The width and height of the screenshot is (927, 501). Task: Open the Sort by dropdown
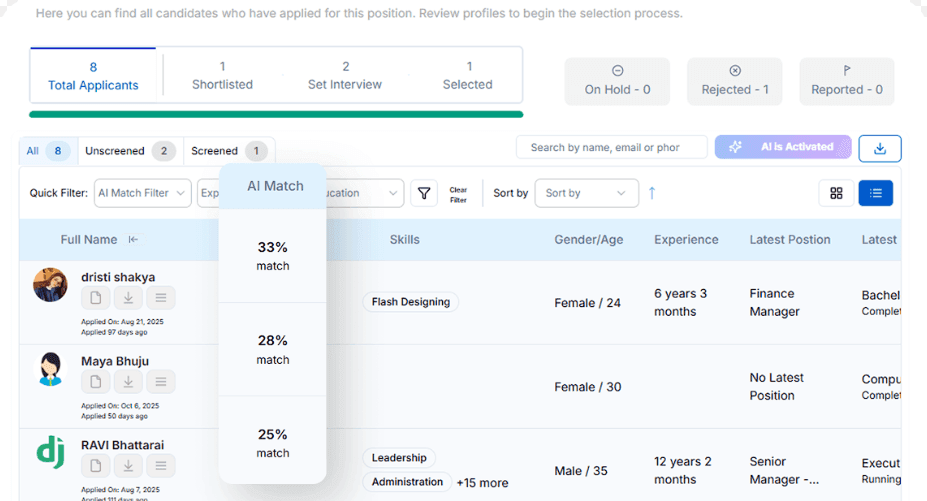(x=586, y=193)
